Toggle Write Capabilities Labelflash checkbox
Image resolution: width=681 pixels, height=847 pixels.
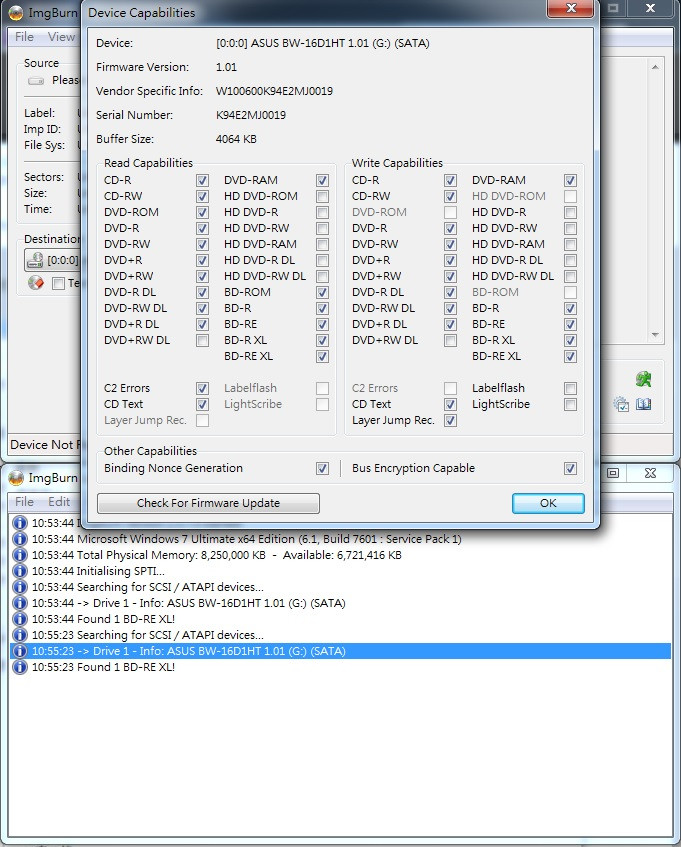coord(570,388)
